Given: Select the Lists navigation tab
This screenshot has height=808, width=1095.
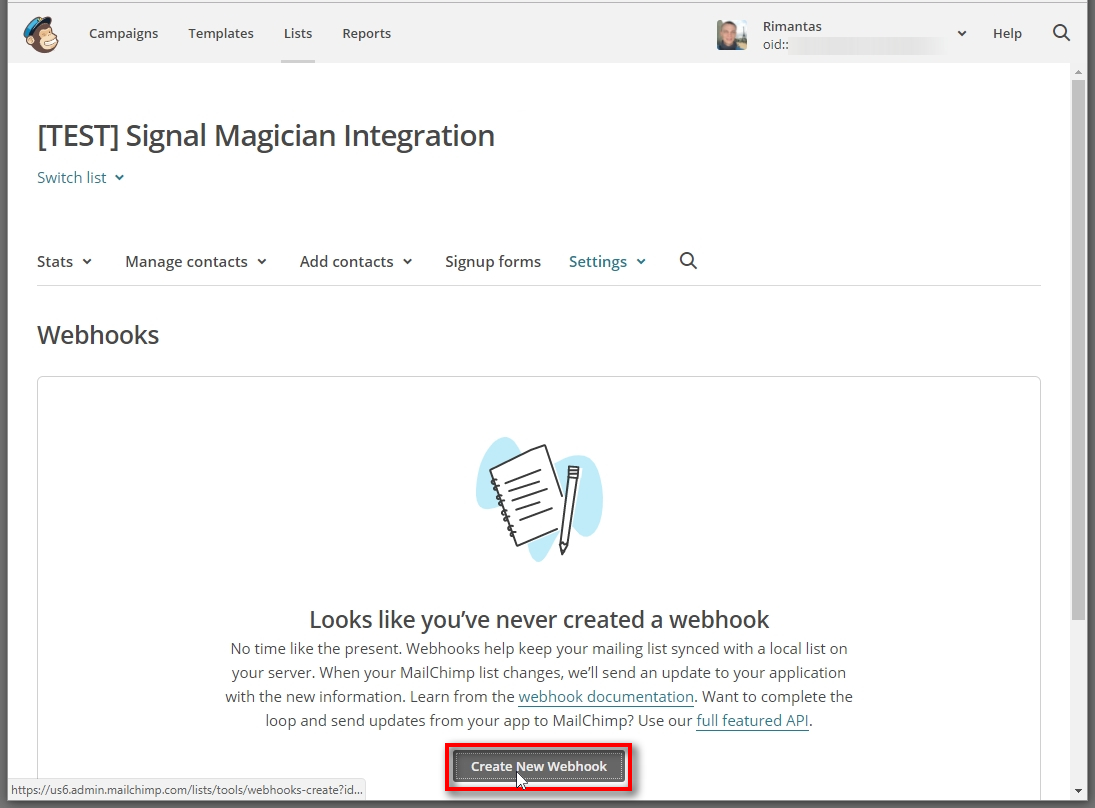Looking at the screenshot, I should [x=298, y=34].
